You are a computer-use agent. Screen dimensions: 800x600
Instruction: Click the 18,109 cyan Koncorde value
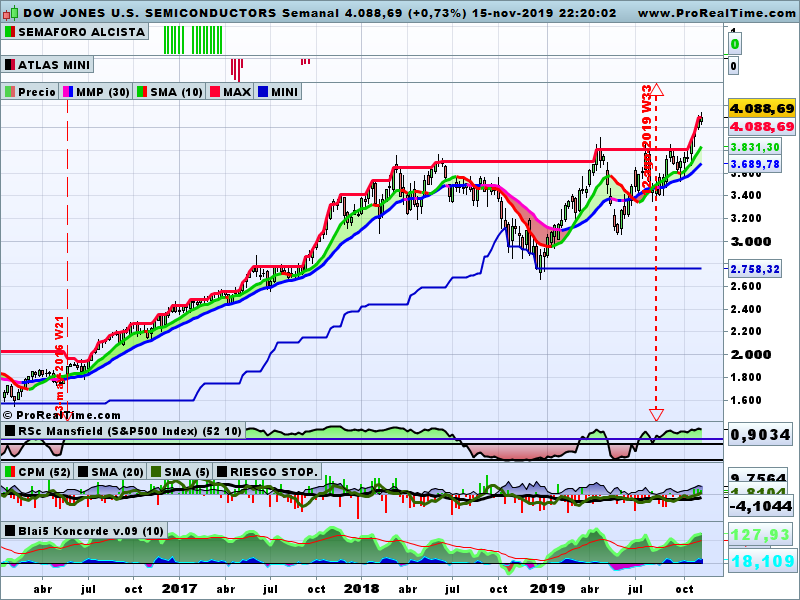[x=762, y=561]
